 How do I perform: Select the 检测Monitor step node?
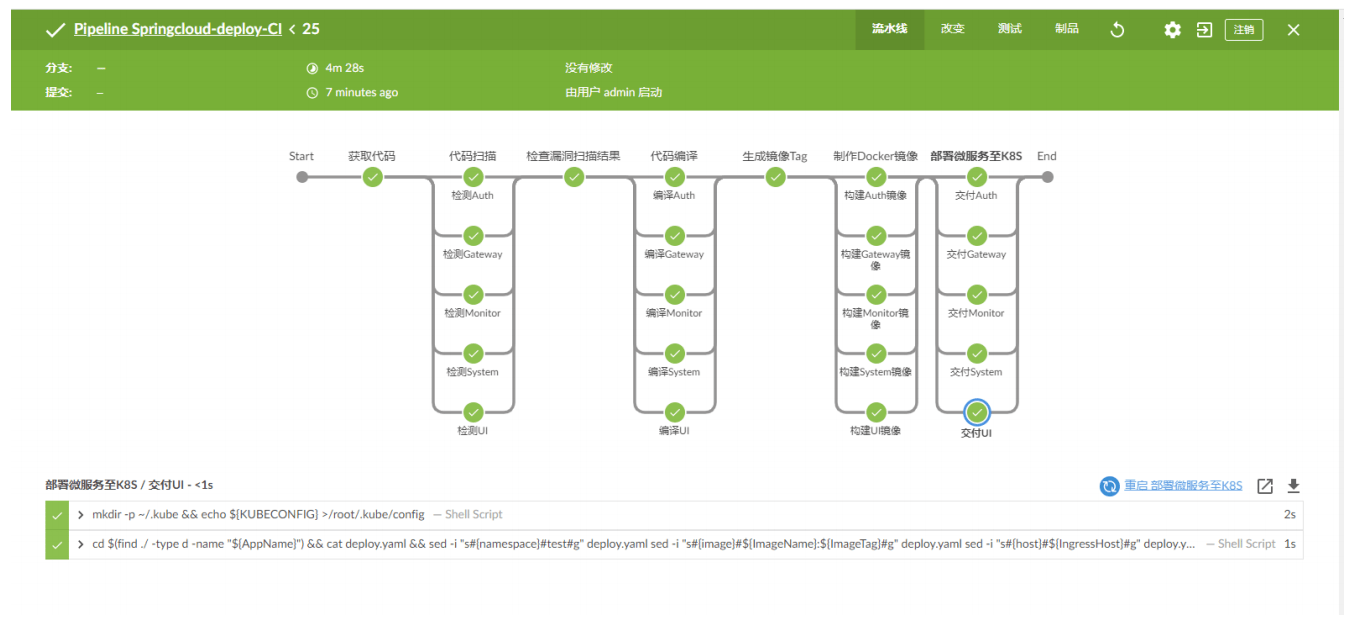click(x=474, y=295)
